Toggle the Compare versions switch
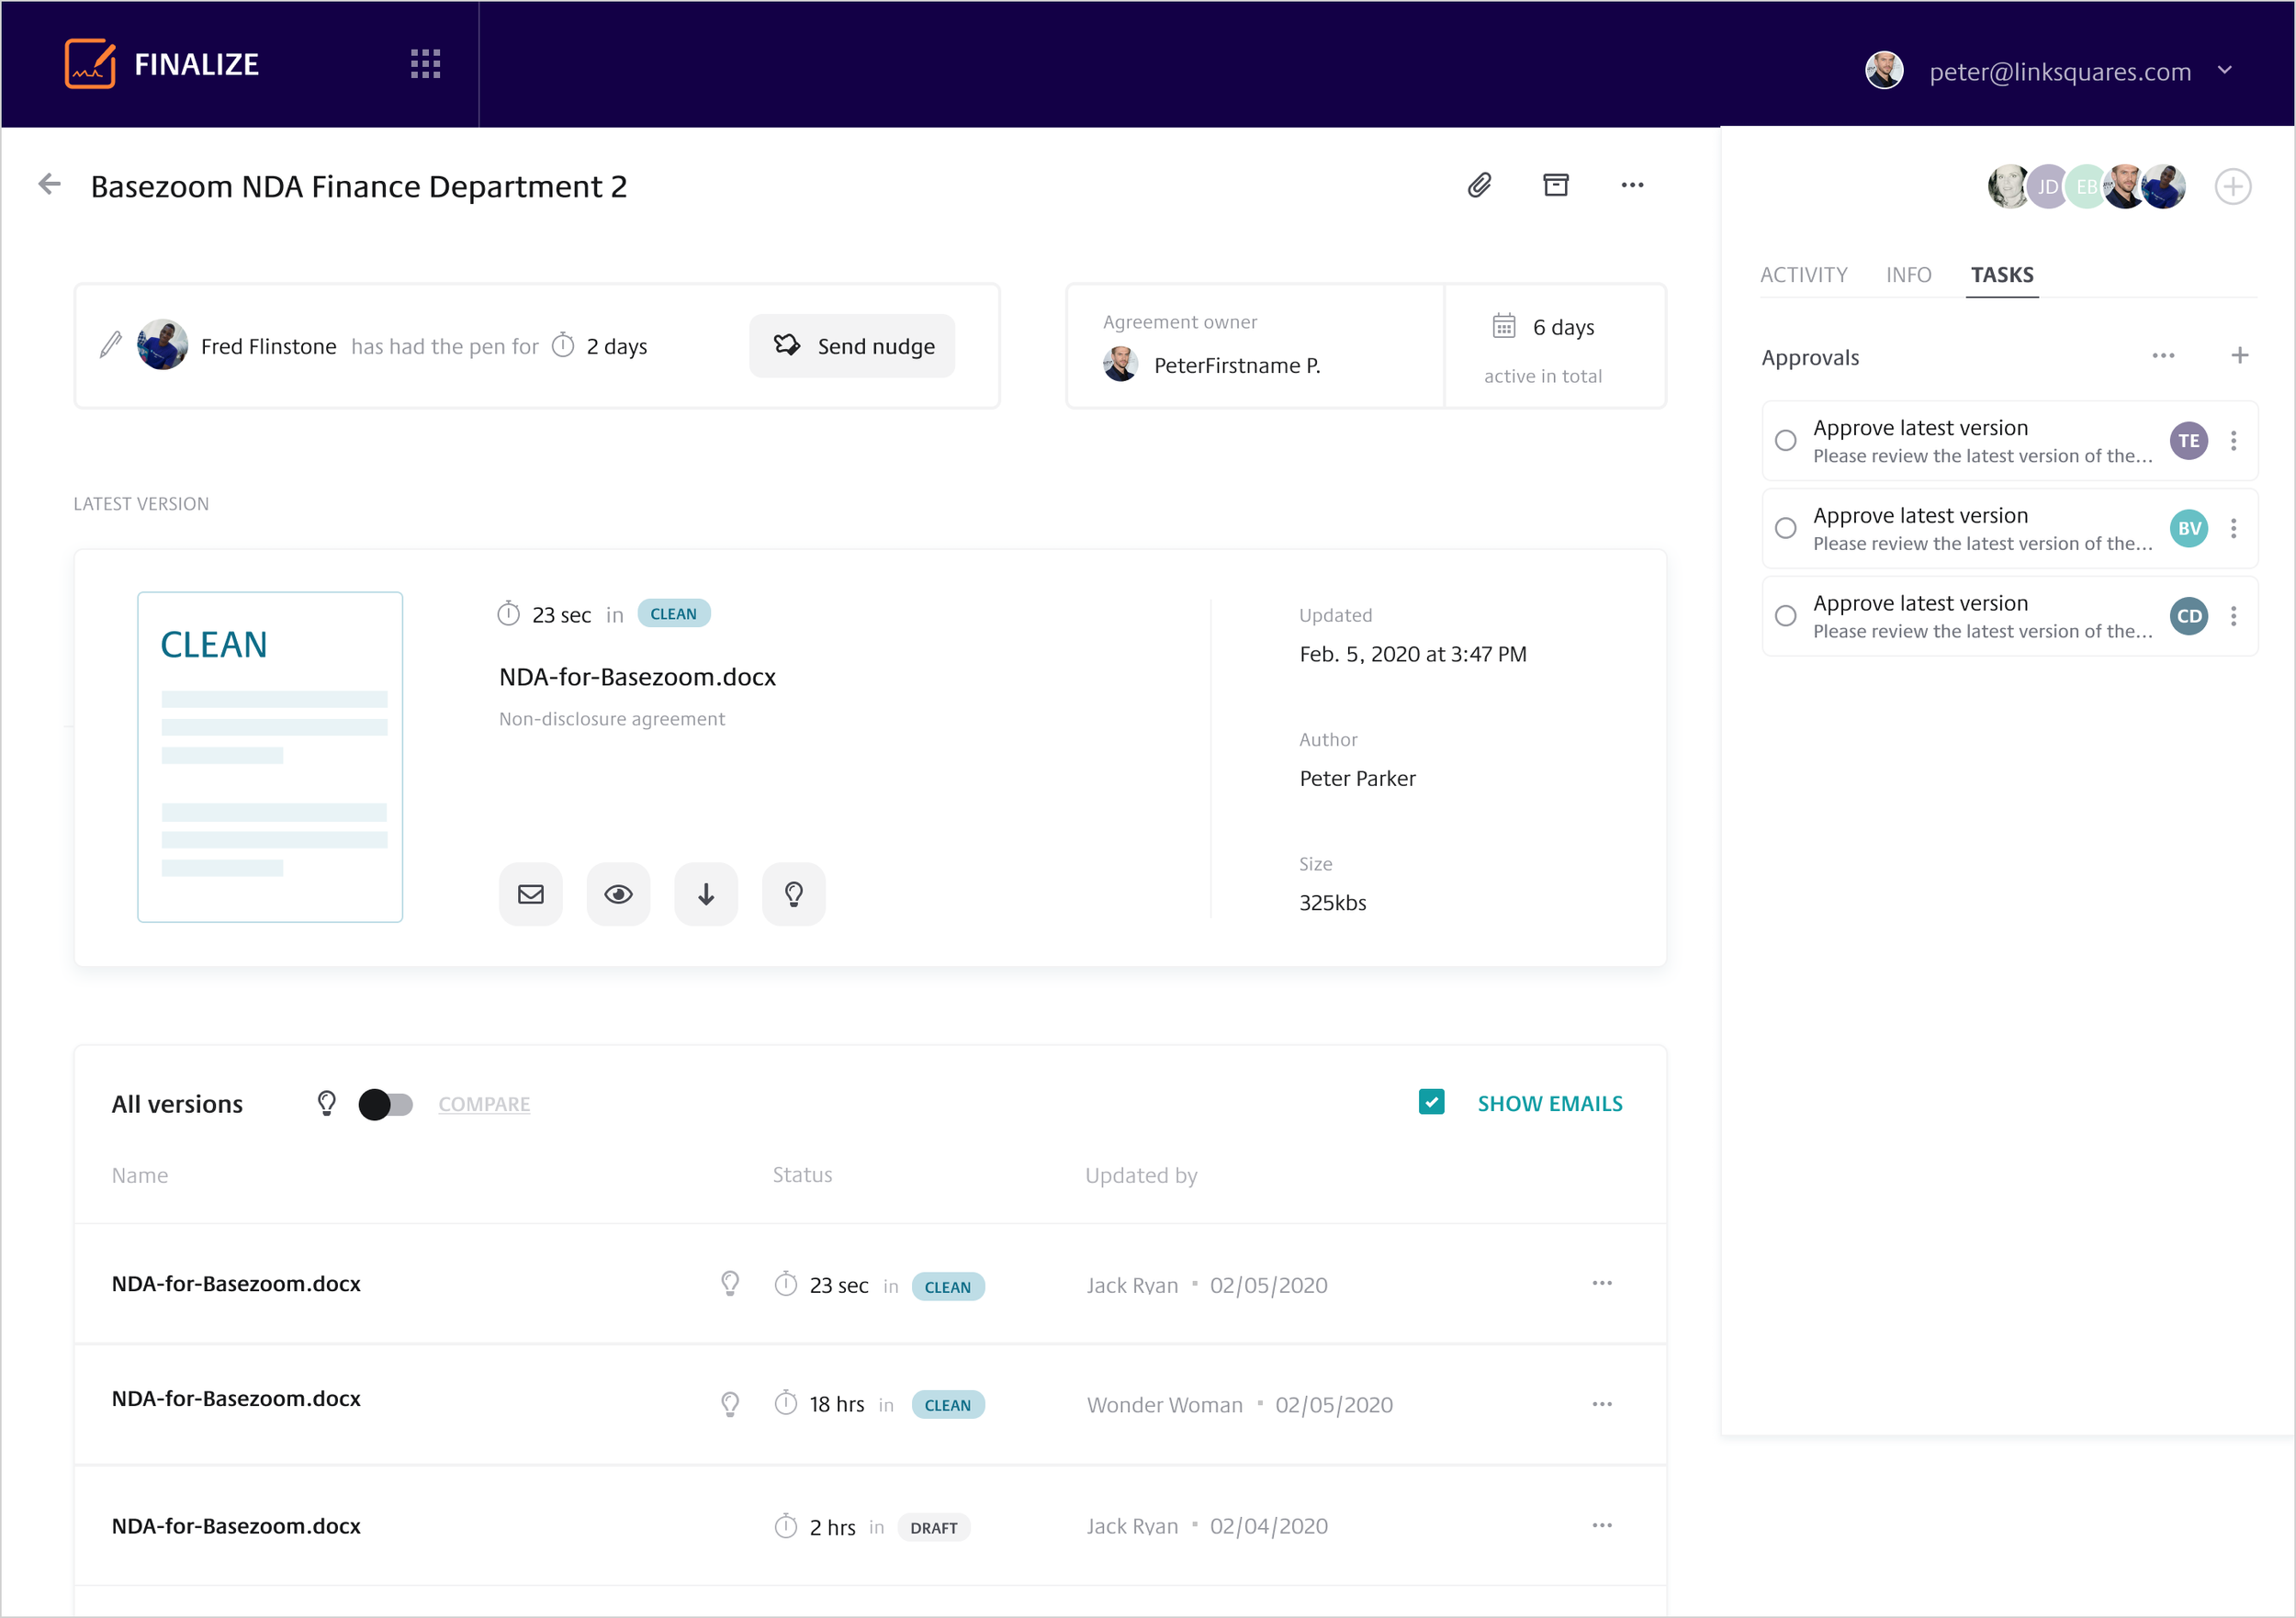Screen dimensions: 2296x1618 click(x=386, y=1104)
